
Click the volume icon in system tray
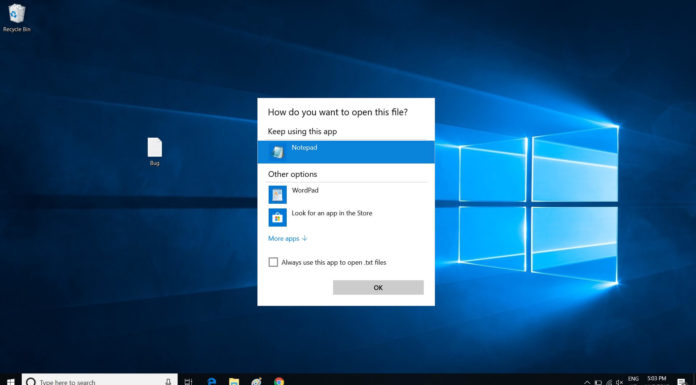(620, 382)
